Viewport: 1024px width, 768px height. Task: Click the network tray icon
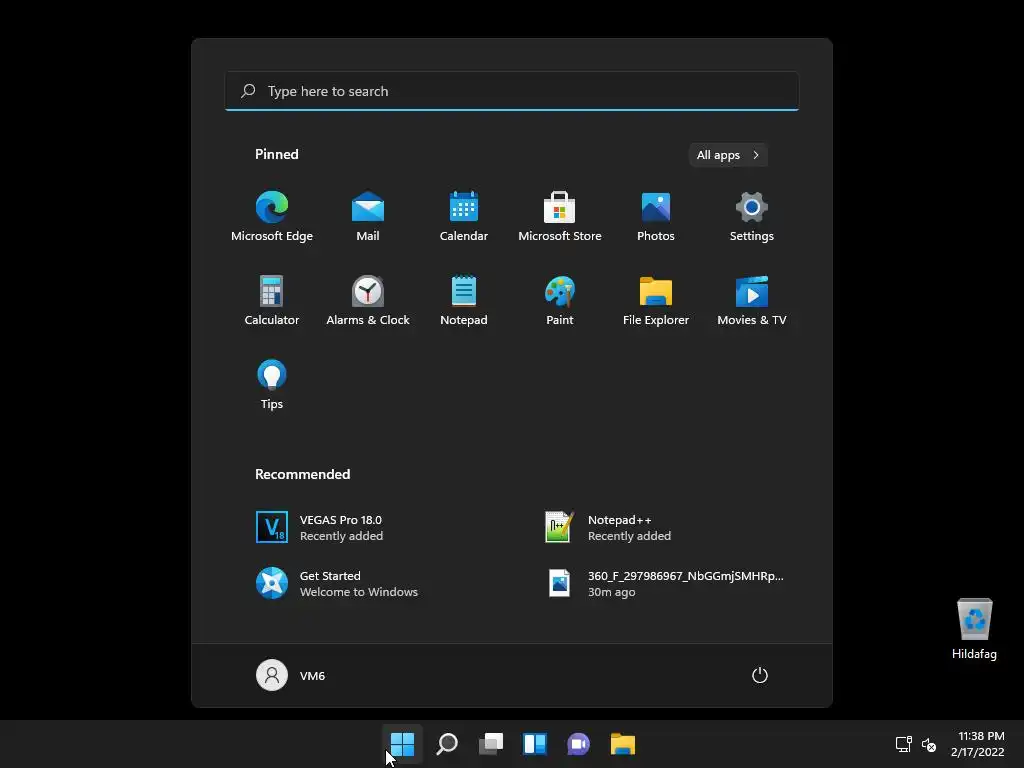tap(904, 744)
